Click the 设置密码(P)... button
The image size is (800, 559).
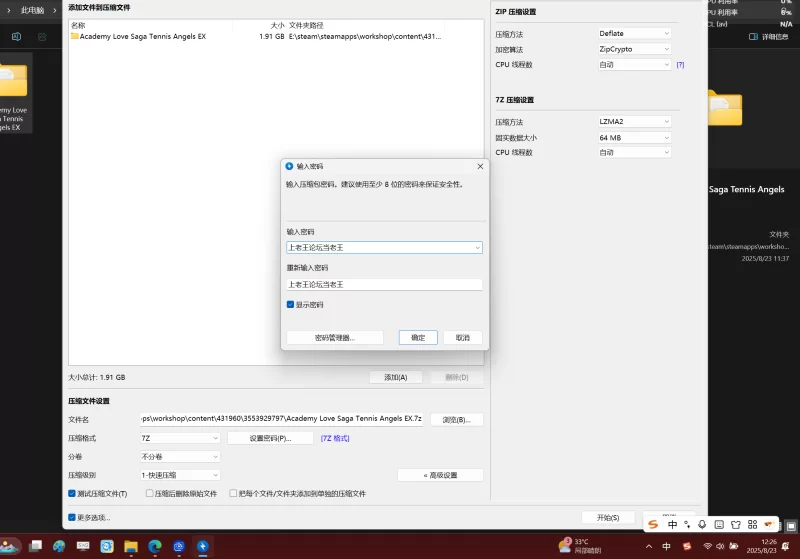(270, 438)
